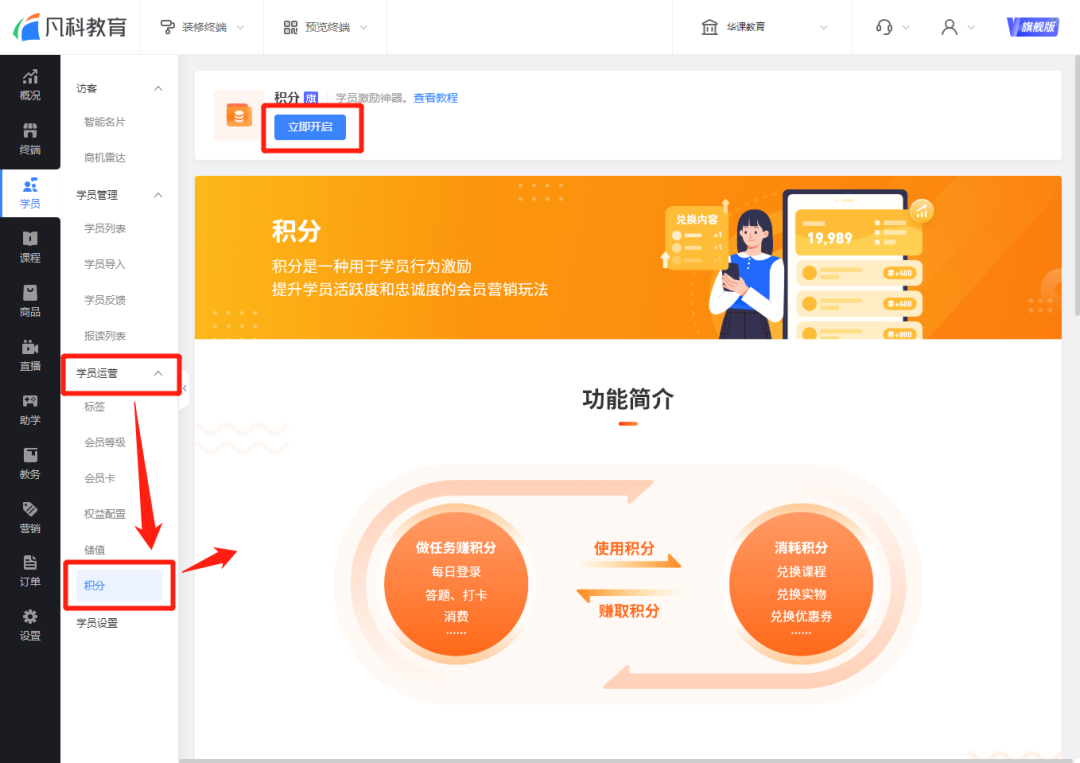Open the 助学 (Study Aid) sidebar icon
This screenshot has width=1080, height=763.
coord(30,412)
